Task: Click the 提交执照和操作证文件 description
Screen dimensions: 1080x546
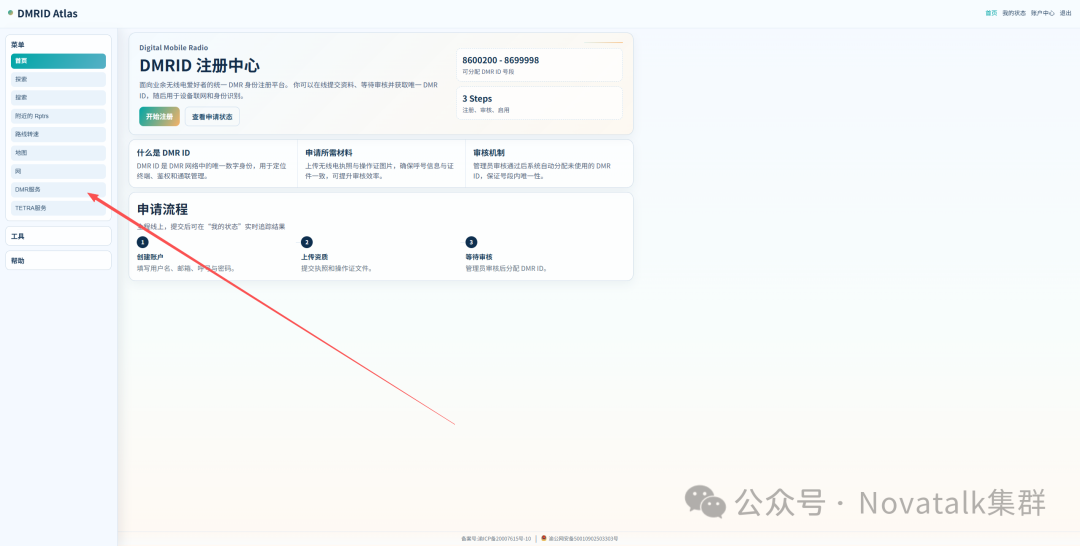Action: tap(337, 269)
